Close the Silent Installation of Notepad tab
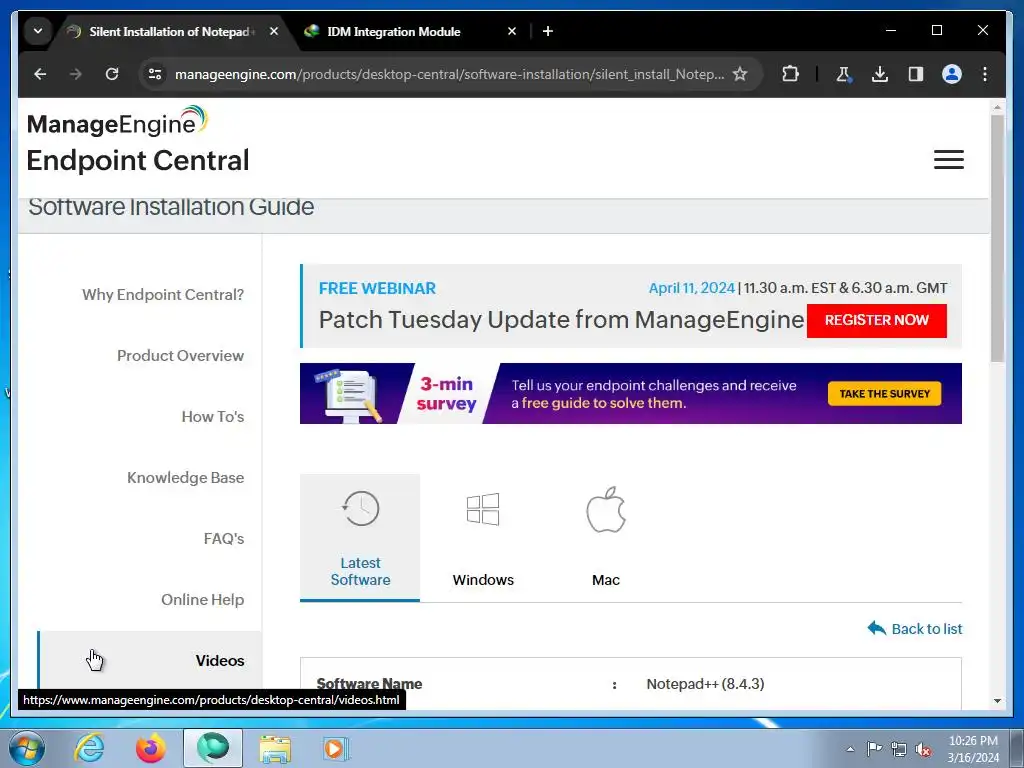The height and width of the screenshot is (768, 1024). (x=274, y=31)
